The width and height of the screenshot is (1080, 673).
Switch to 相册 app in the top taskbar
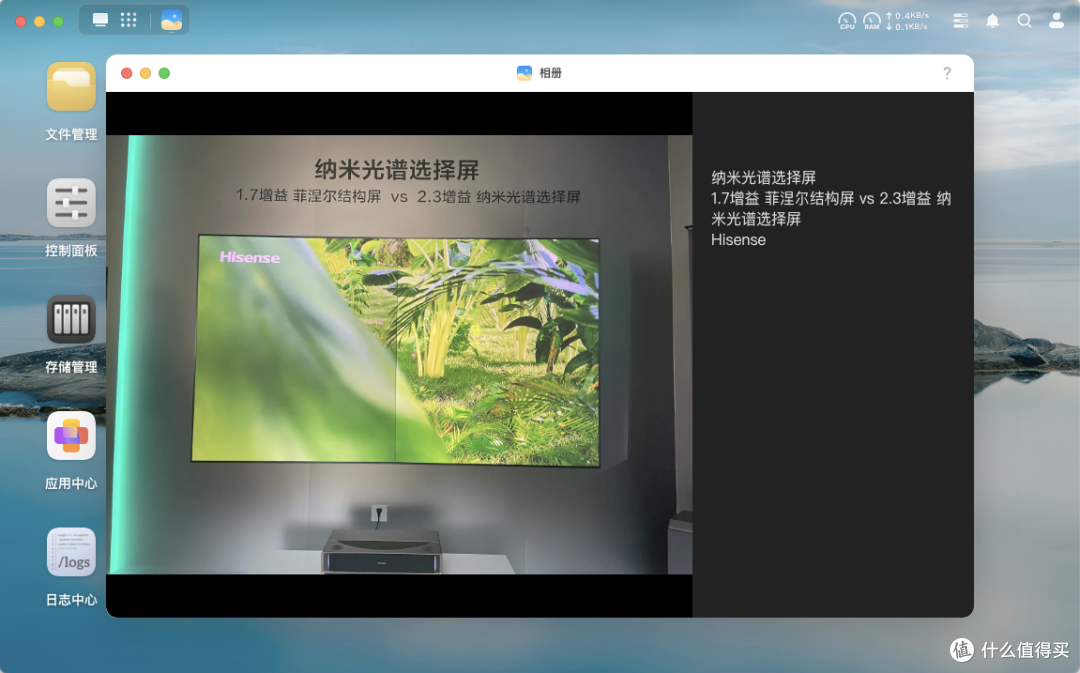pos(172,20)
